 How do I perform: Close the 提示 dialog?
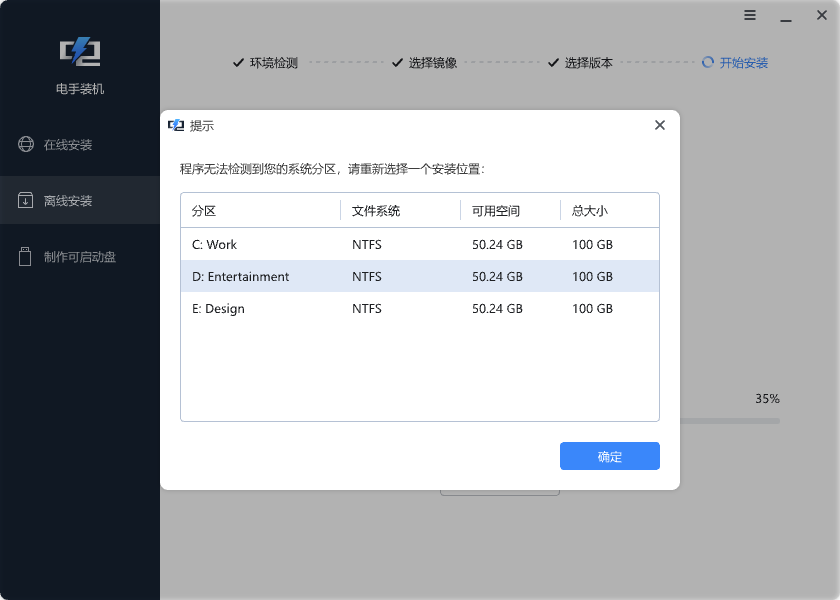point(659,125)
